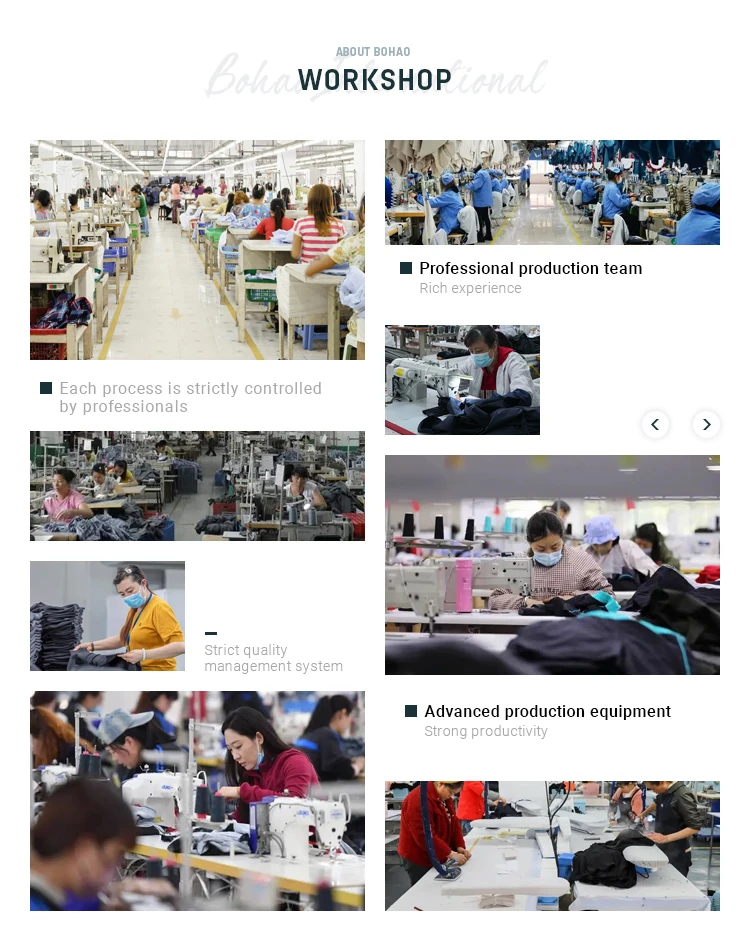750x942 pixels.
Task: Click the square bullet beside Advanced production equipment
Action: tap(411, 711)
